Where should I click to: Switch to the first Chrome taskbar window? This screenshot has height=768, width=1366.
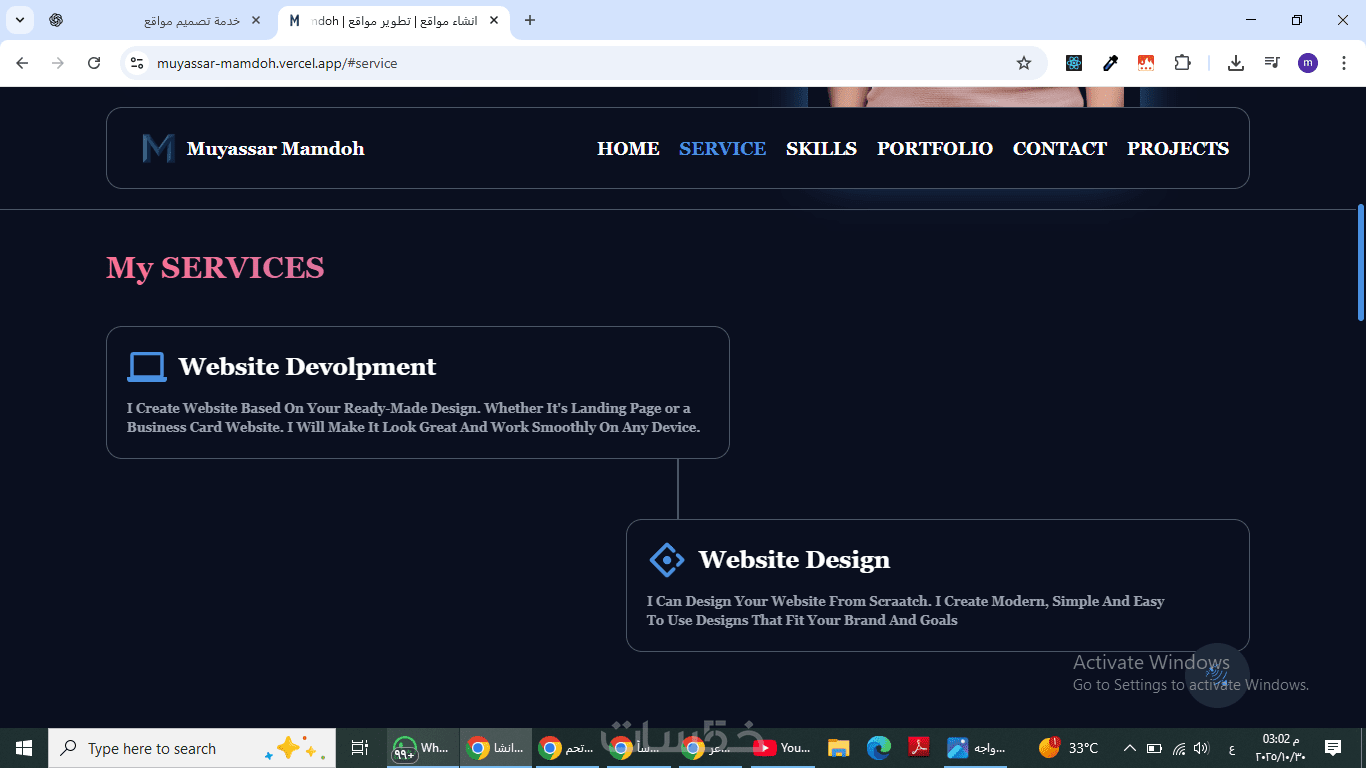click(x=496, y=748)
